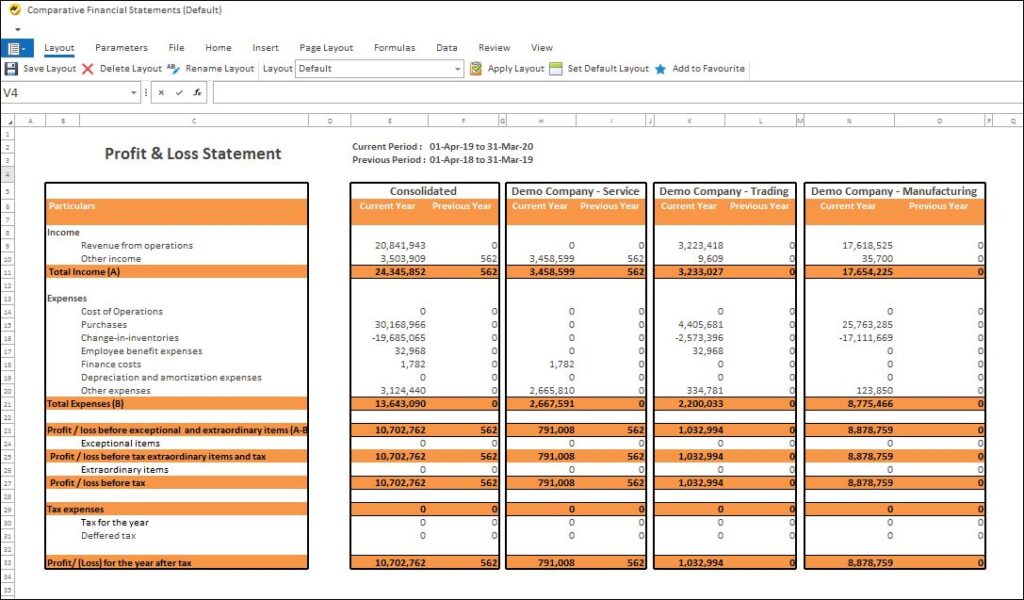
Task: Open the blue document menu icon top-left
Action: click(x=13, y=47)
